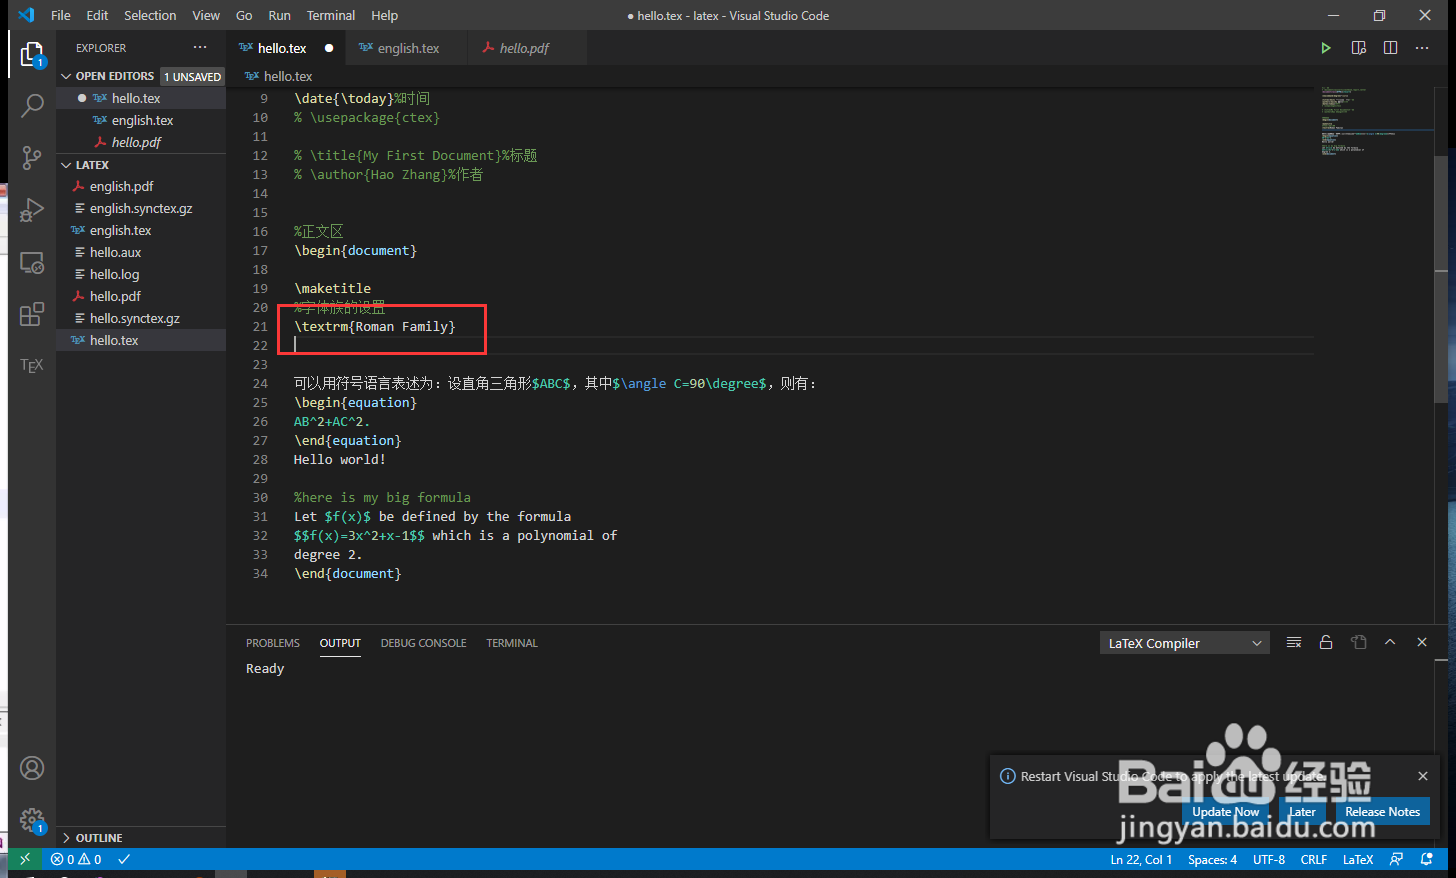Open the Explorer view in activity bar
Viewport: 1456px width, 878px height.
coord(32,54)
